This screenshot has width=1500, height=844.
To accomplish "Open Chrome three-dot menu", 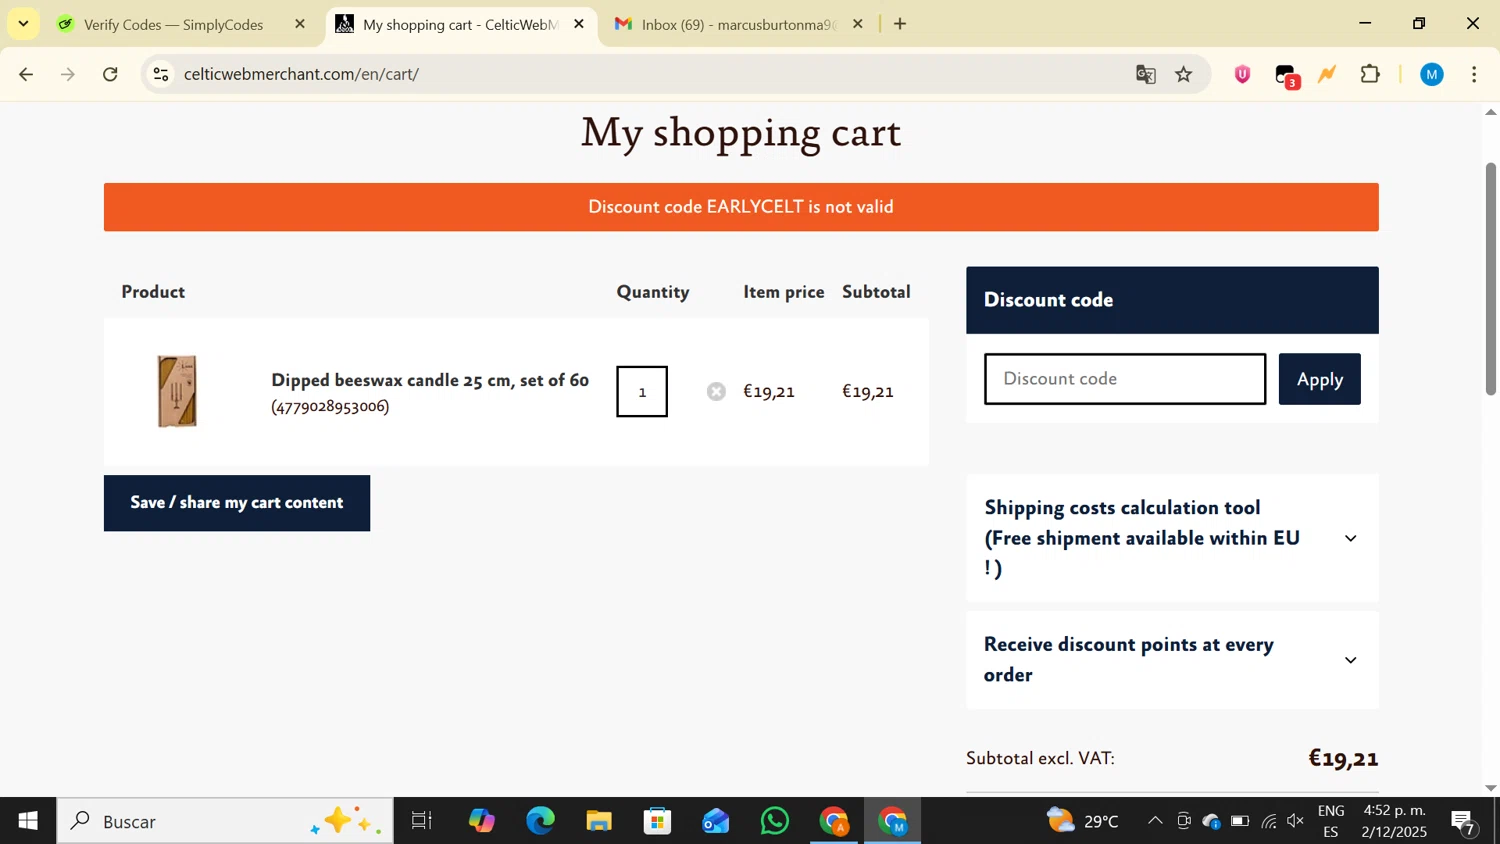I will 1475,74.
